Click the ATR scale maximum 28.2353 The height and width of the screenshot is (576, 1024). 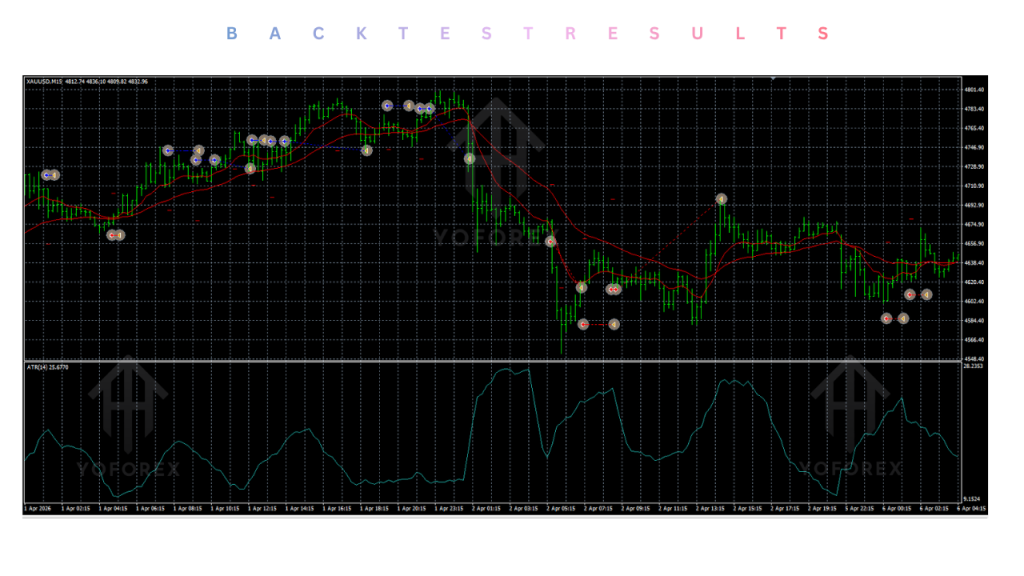pyautogui.click(x=974, y=366)
